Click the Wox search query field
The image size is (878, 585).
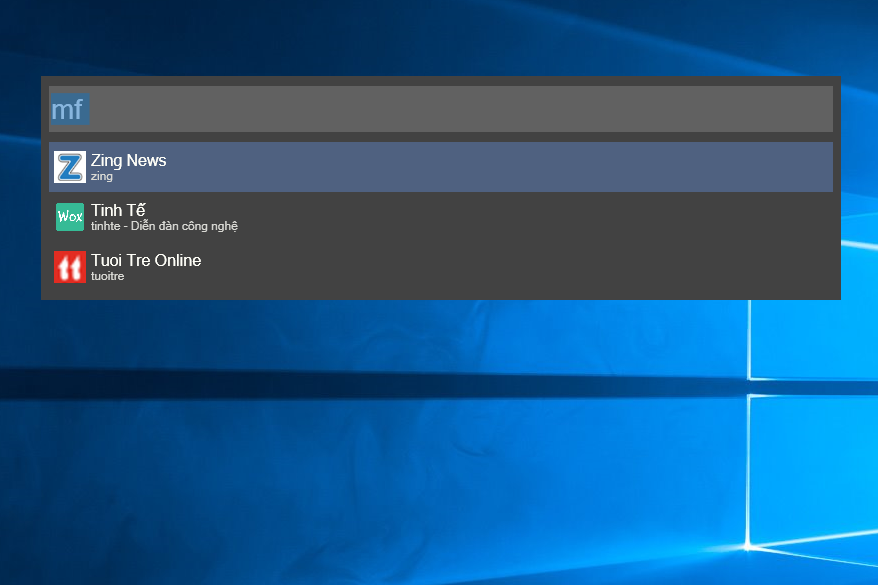[x=441, y=109]
